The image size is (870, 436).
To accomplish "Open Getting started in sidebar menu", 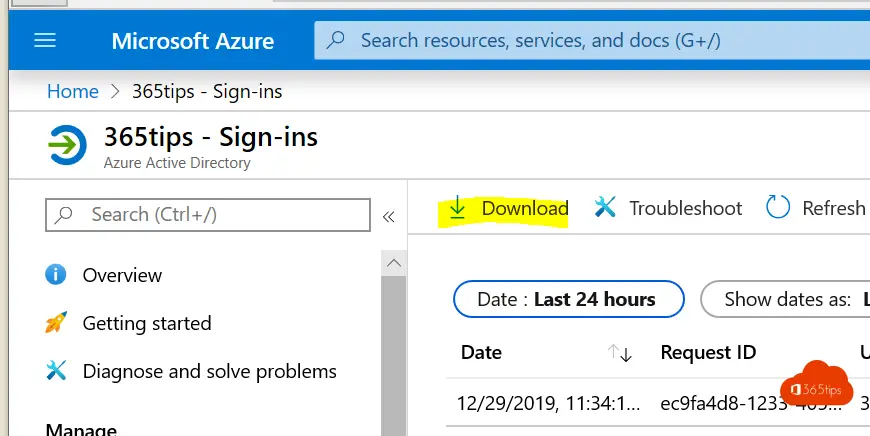I will click(x=147, y=323).
